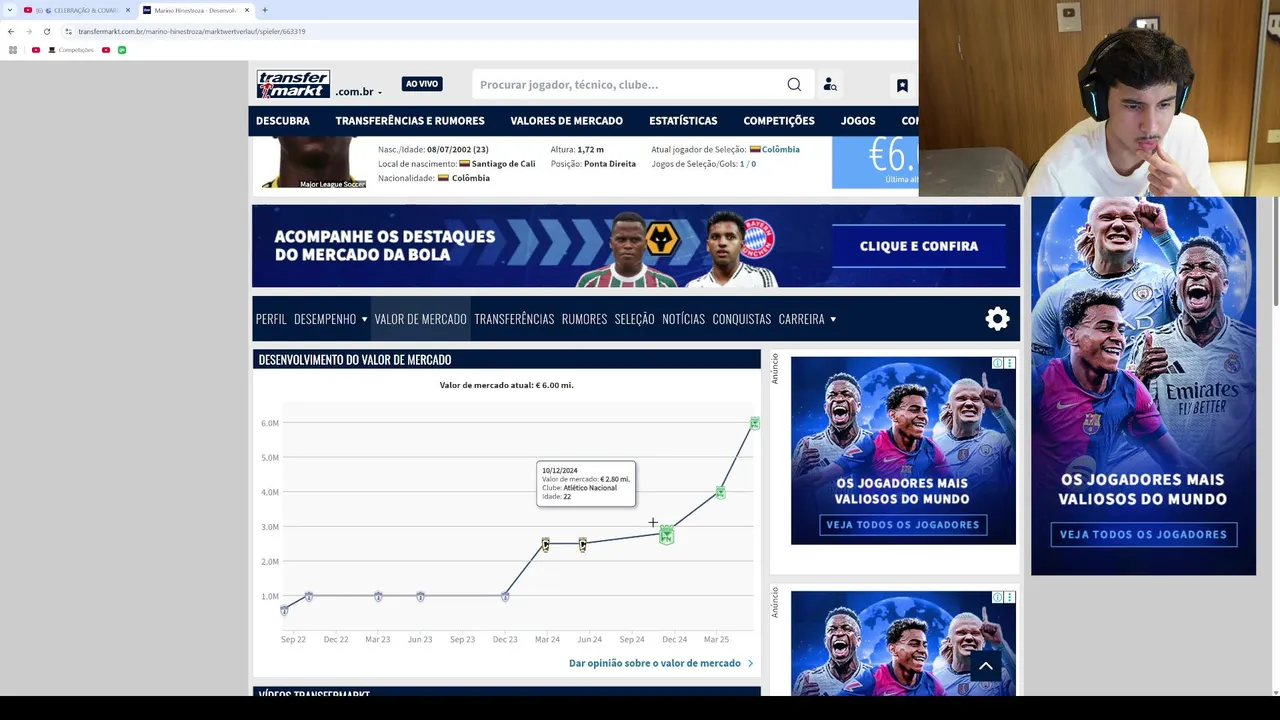This screenshot has width=1280, height=720.
Task: Open the bookmarks apps grid icon
Action: 13,50
